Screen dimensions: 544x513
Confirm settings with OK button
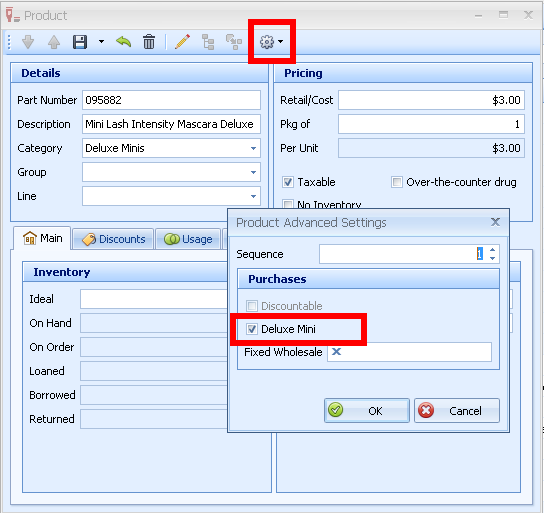(x=367, y=411)
